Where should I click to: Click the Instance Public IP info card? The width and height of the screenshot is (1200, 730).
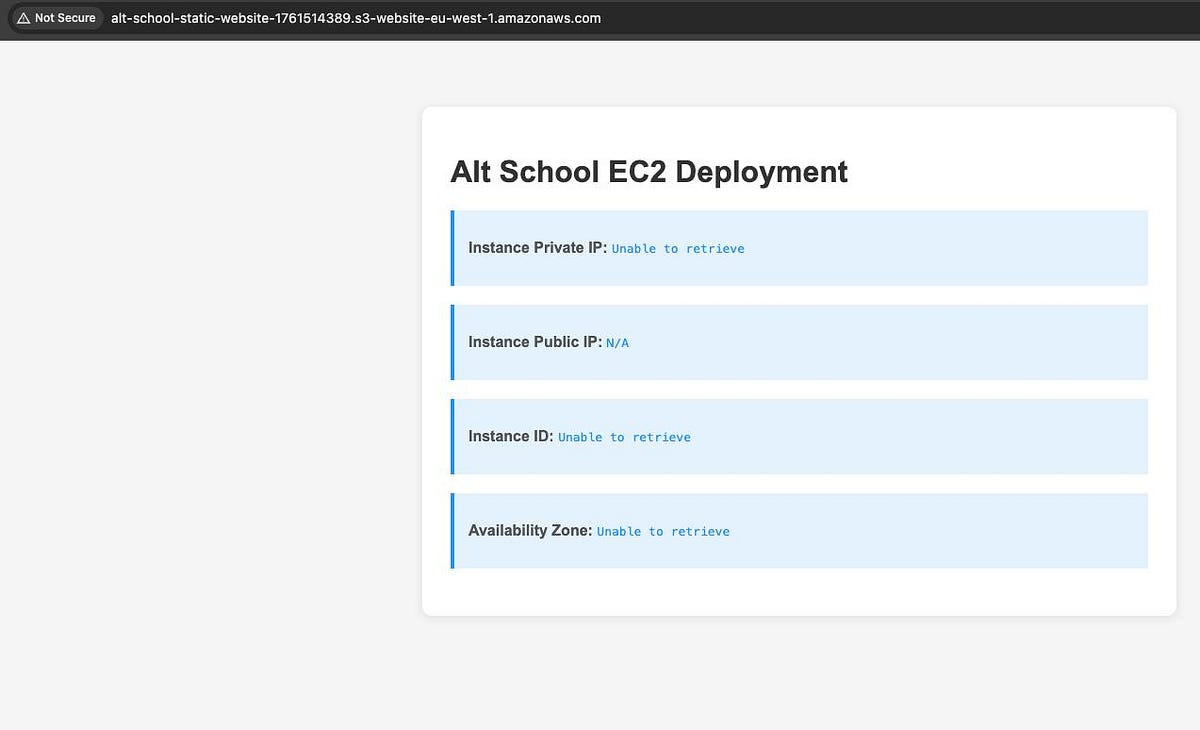tap(800, 342)
